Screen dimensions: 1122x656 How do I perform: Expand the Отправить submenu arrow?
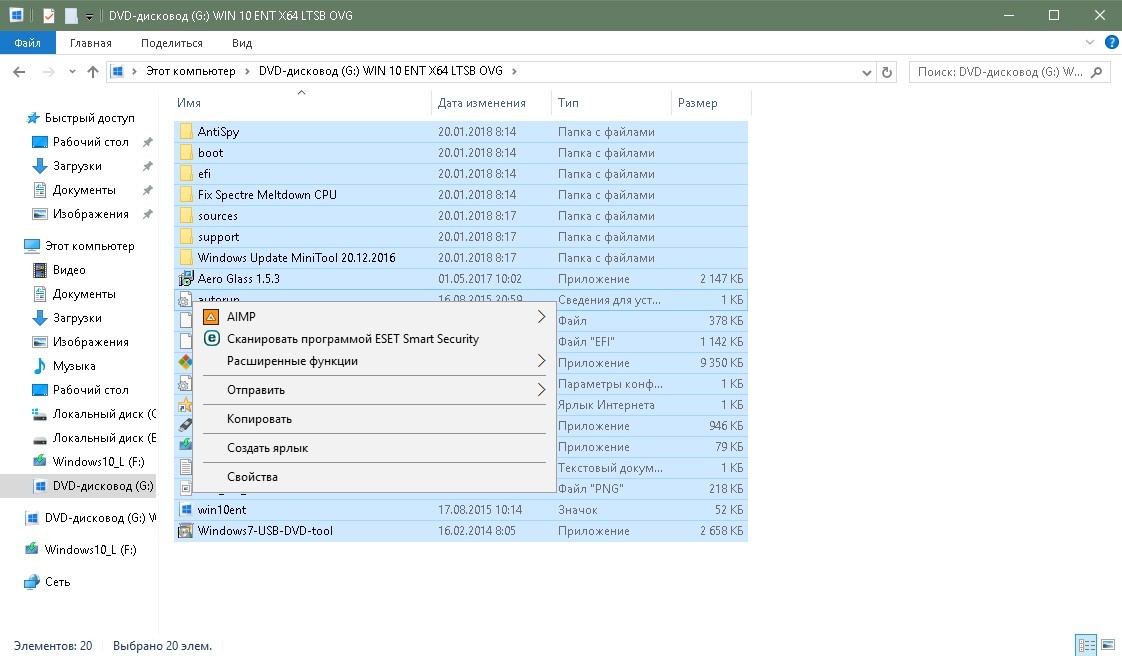[542, 390]
